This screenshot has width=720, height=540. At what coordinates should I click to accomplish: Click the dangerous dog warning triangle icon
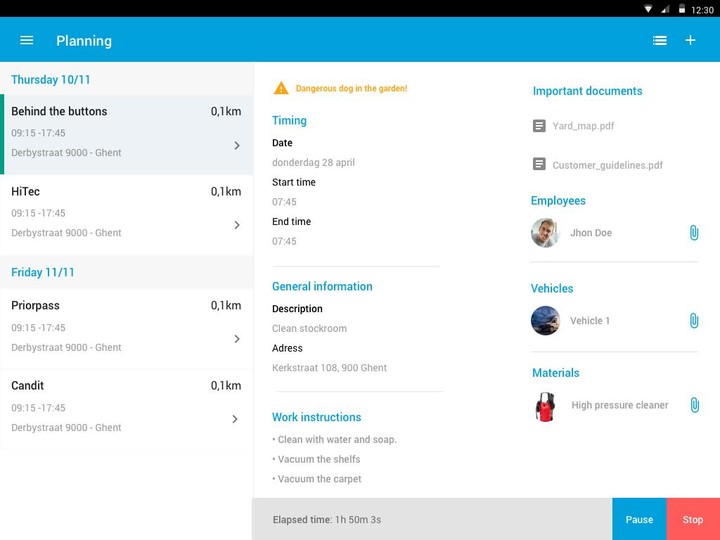pyautogui.click(x=281, y=88)
